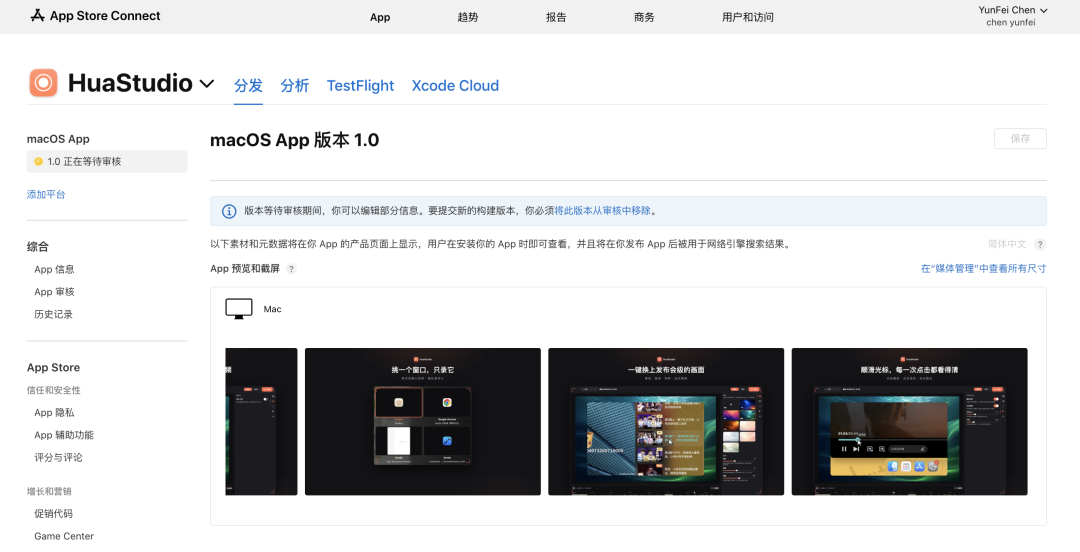Open 评分与评论 in the sidebar
Viewport: 1080px width, 552px height.
pos(59,458)
